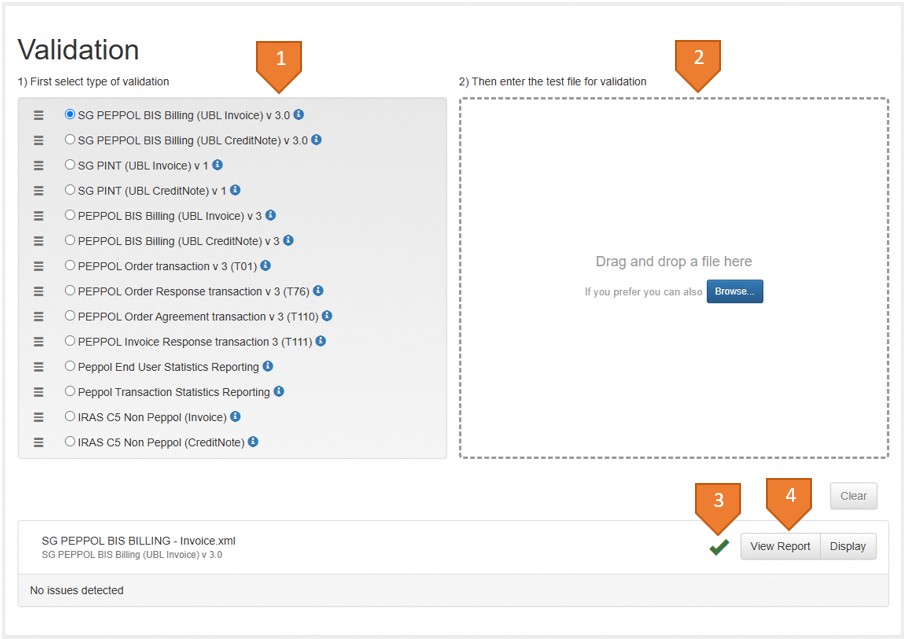Click info icon for Peppol End User Statistics Reporting
Viewport: 904px width, 639px height.
267,367
